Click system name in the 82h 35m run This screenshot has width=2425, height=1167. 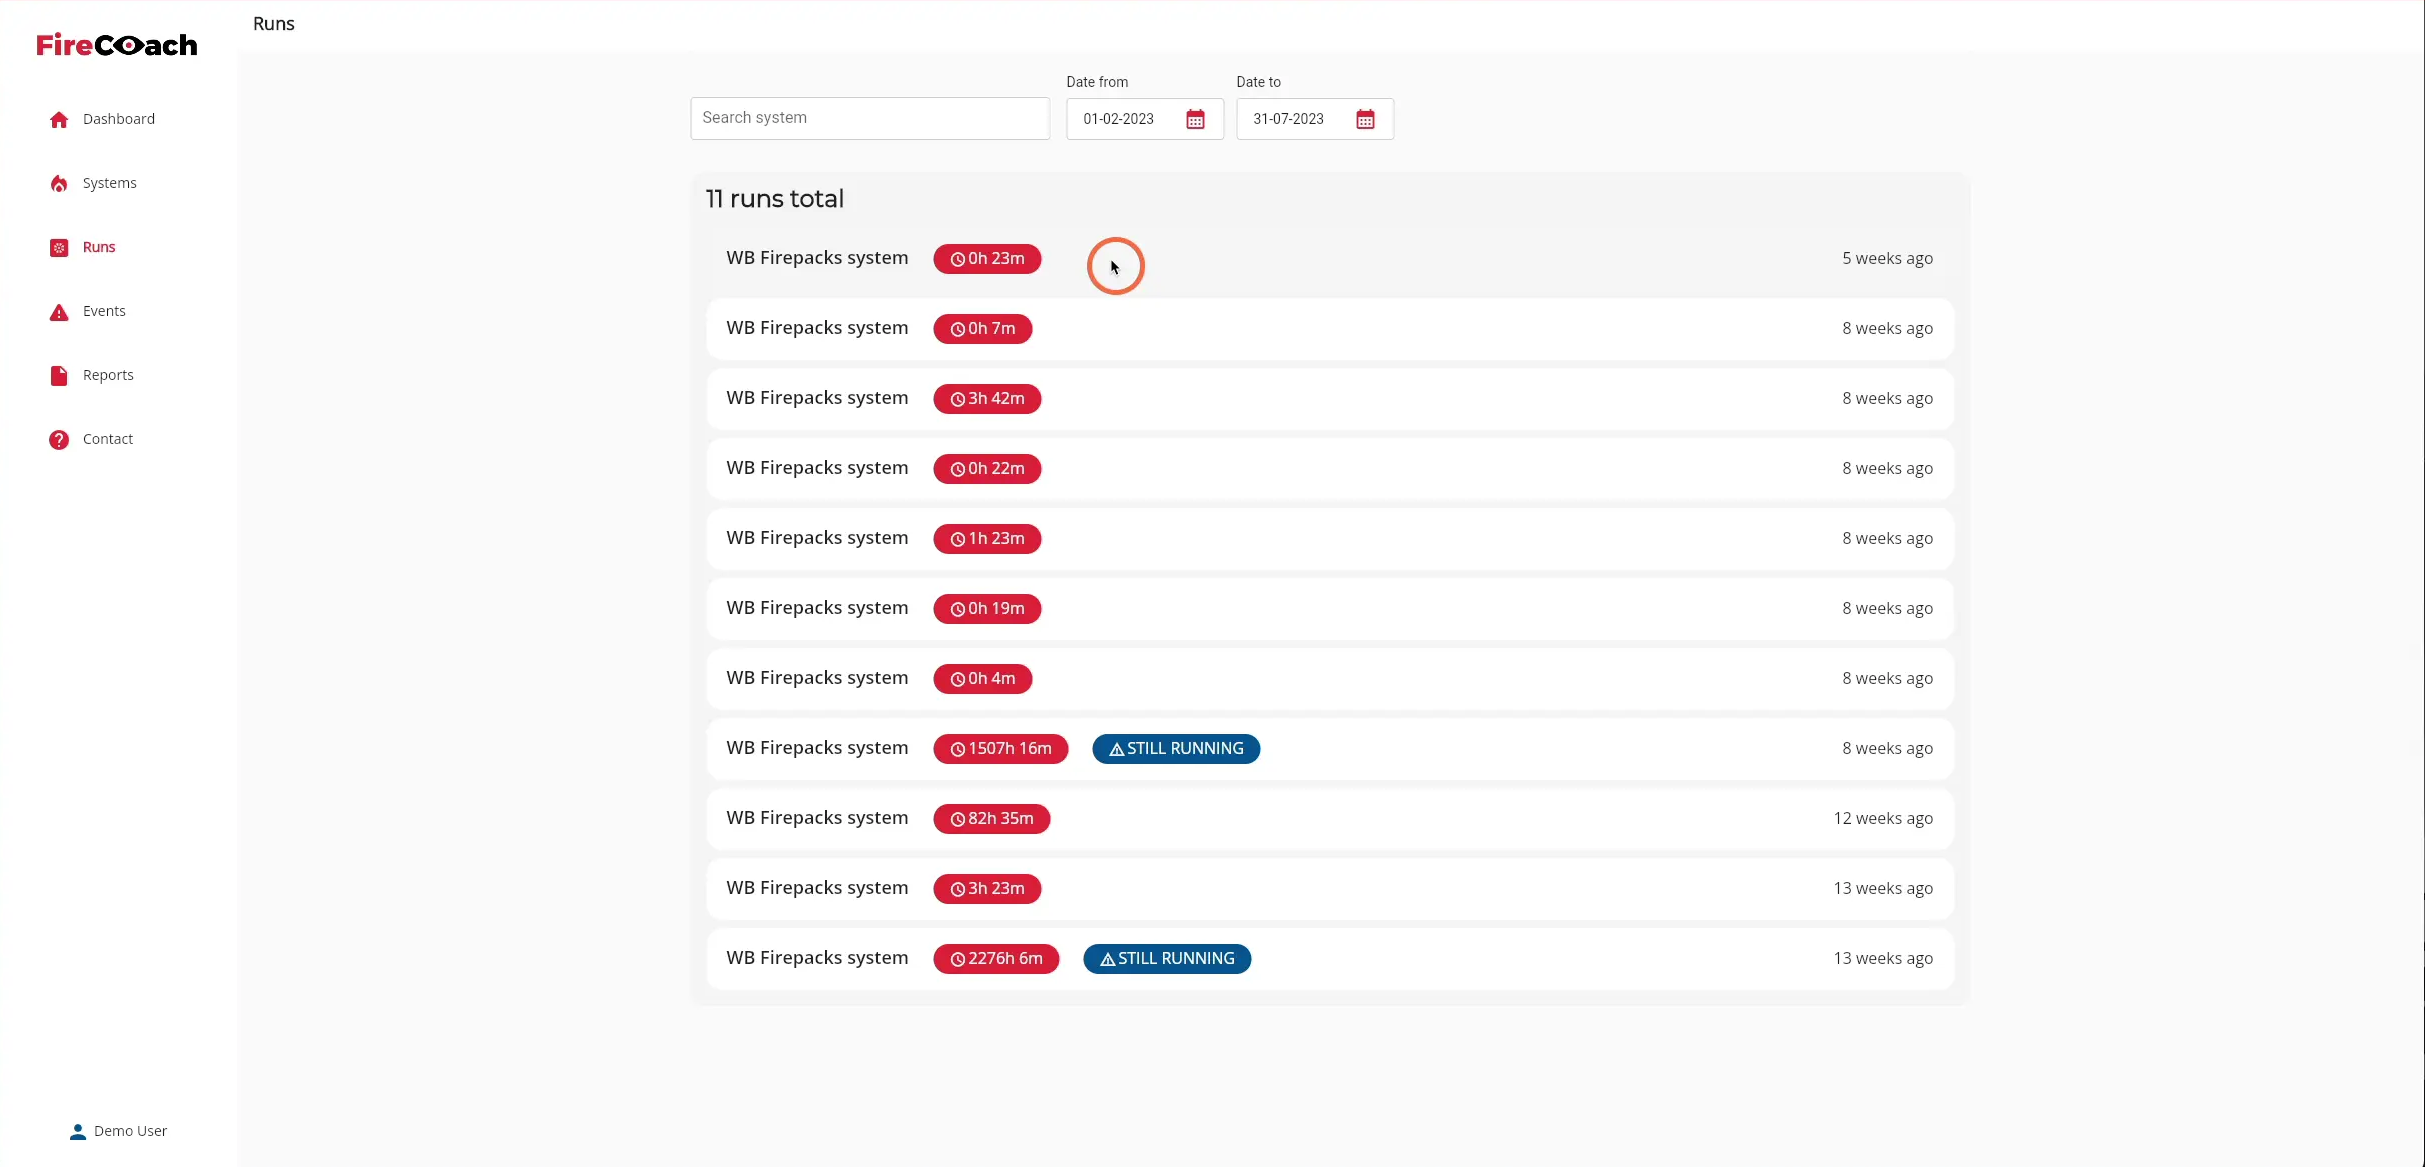(x=817, y=818)
